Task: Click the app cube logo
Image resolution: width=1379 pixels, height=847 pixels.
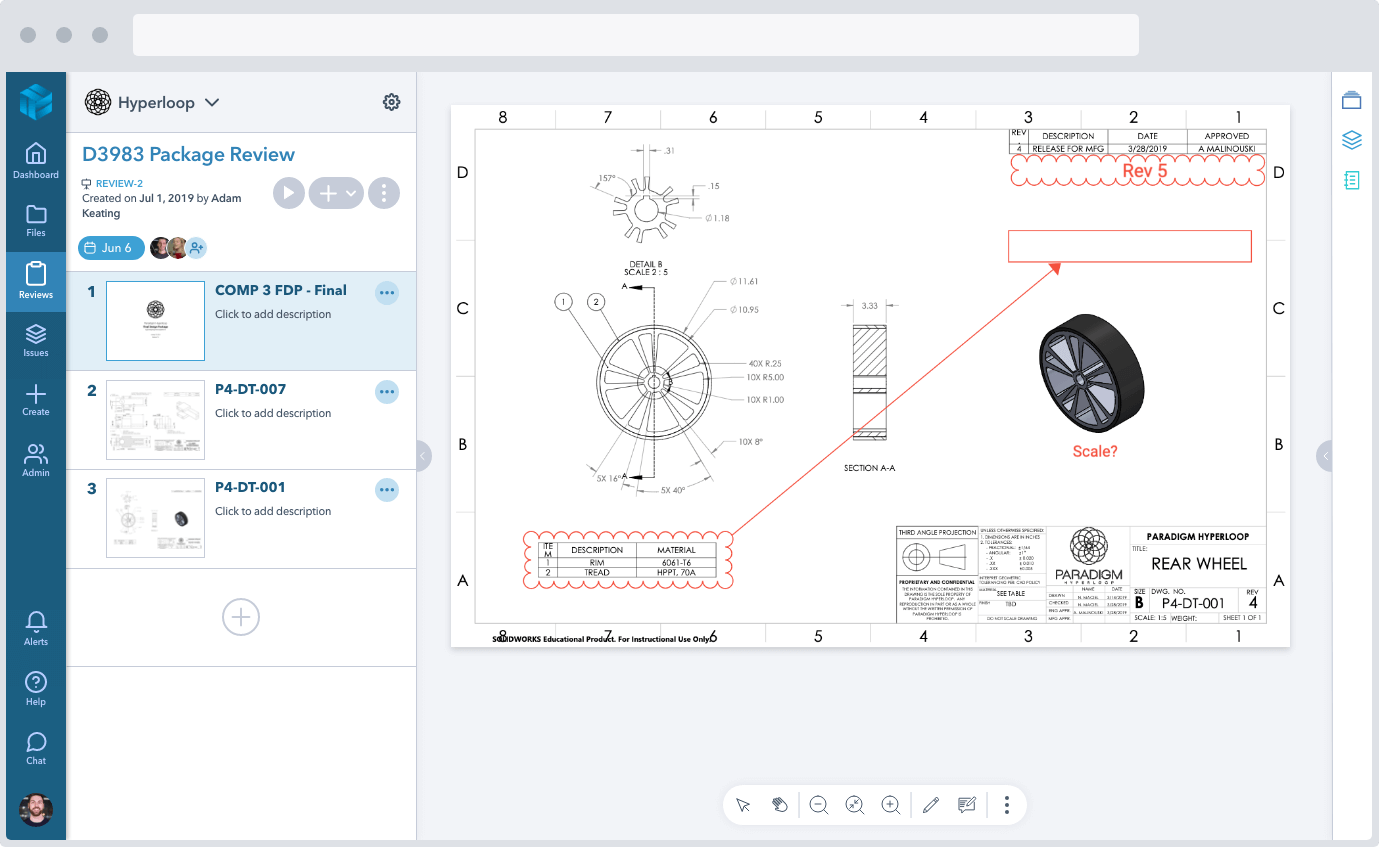Action: click(x=36, y=102)
